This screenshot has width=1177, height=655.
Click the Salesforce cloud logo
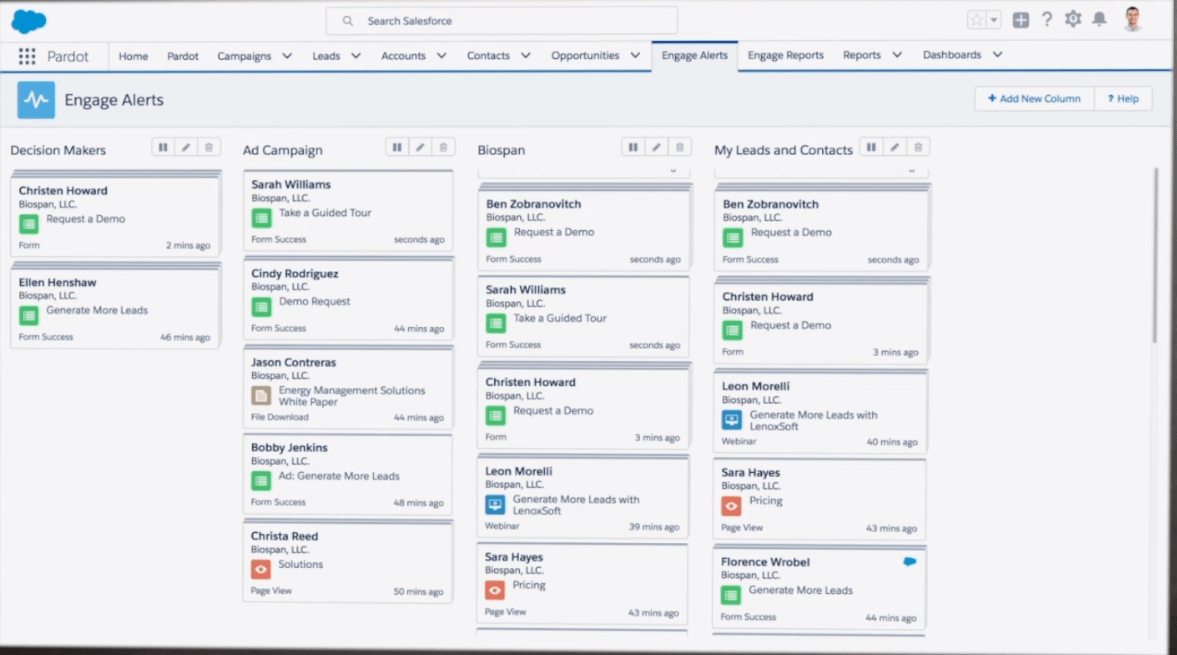tap(29, 21)
